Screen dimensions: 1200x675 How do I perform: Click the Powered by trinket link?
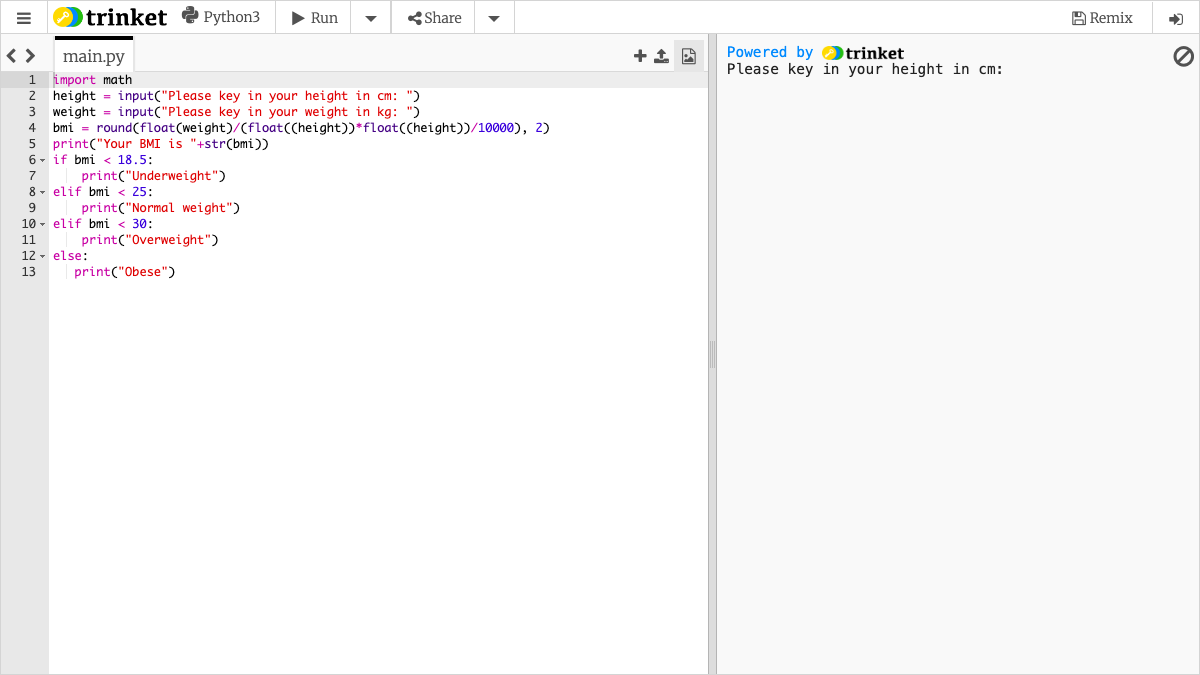[815, 53]
